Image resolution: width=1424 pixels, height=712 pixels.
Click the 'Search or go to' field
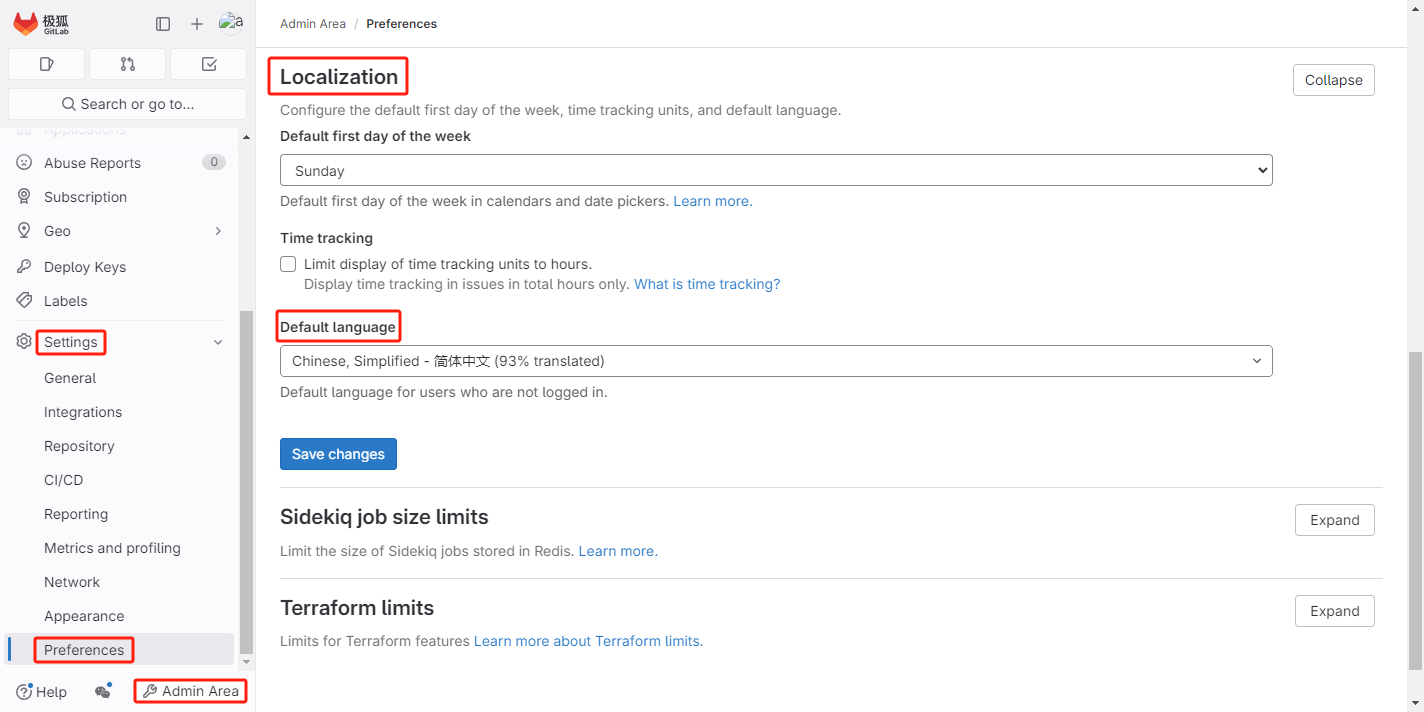[x=127, y=104]
